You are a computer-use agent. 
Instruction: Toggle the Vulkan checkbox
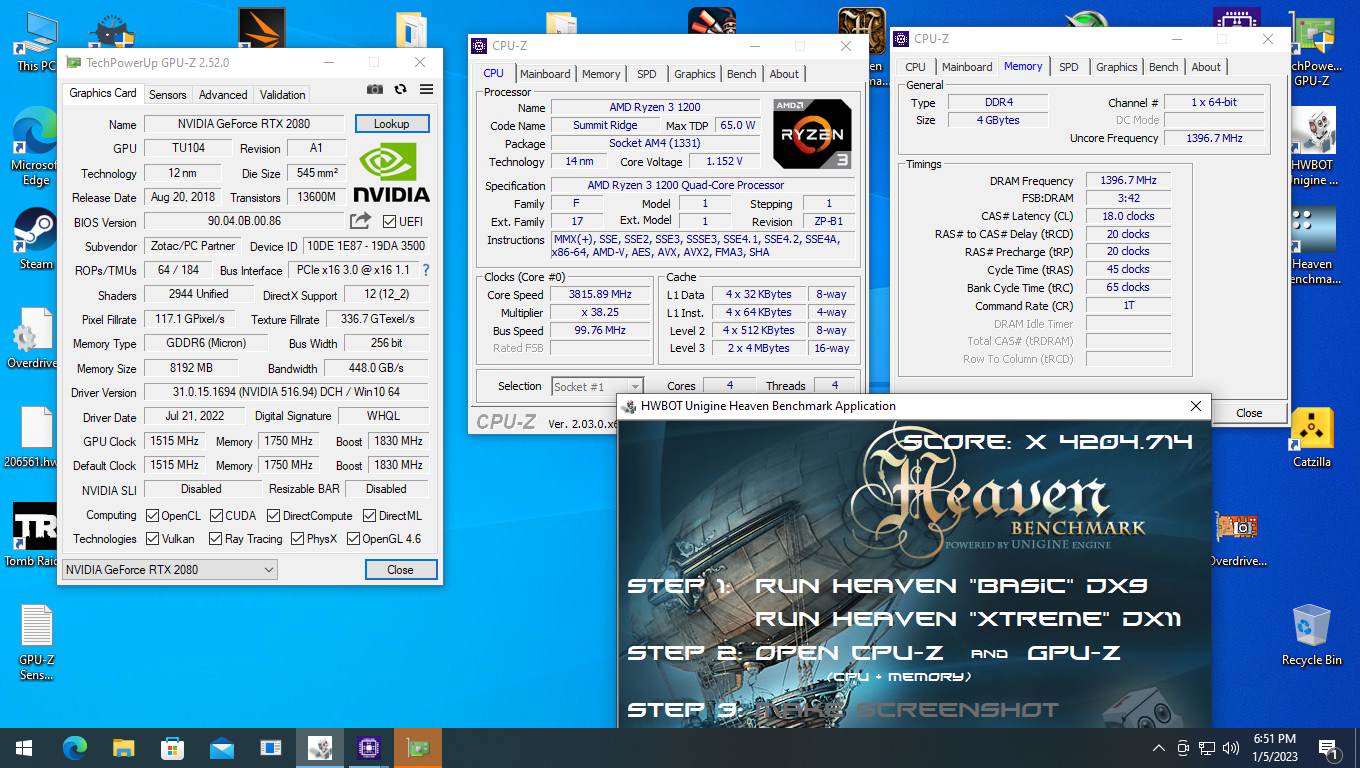pos(152,539)
